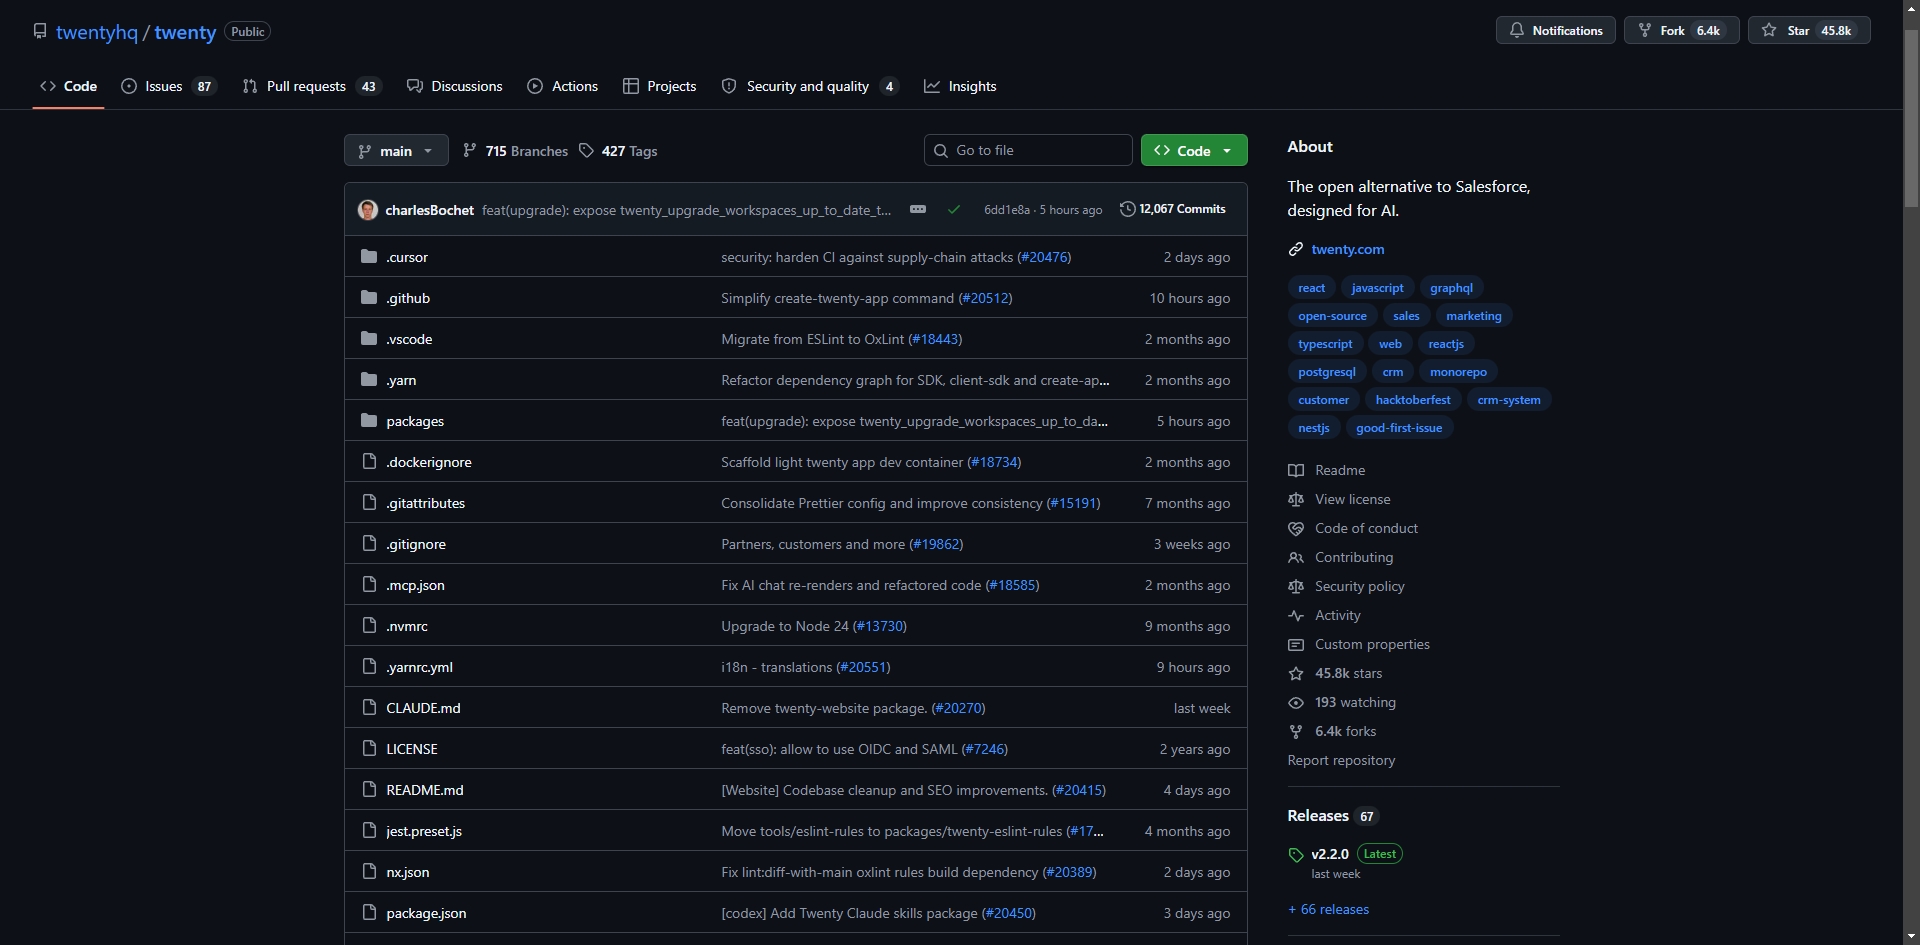1920x945 pixels.
Task: Click the .yarn folder icon
Action: [369, 380]
